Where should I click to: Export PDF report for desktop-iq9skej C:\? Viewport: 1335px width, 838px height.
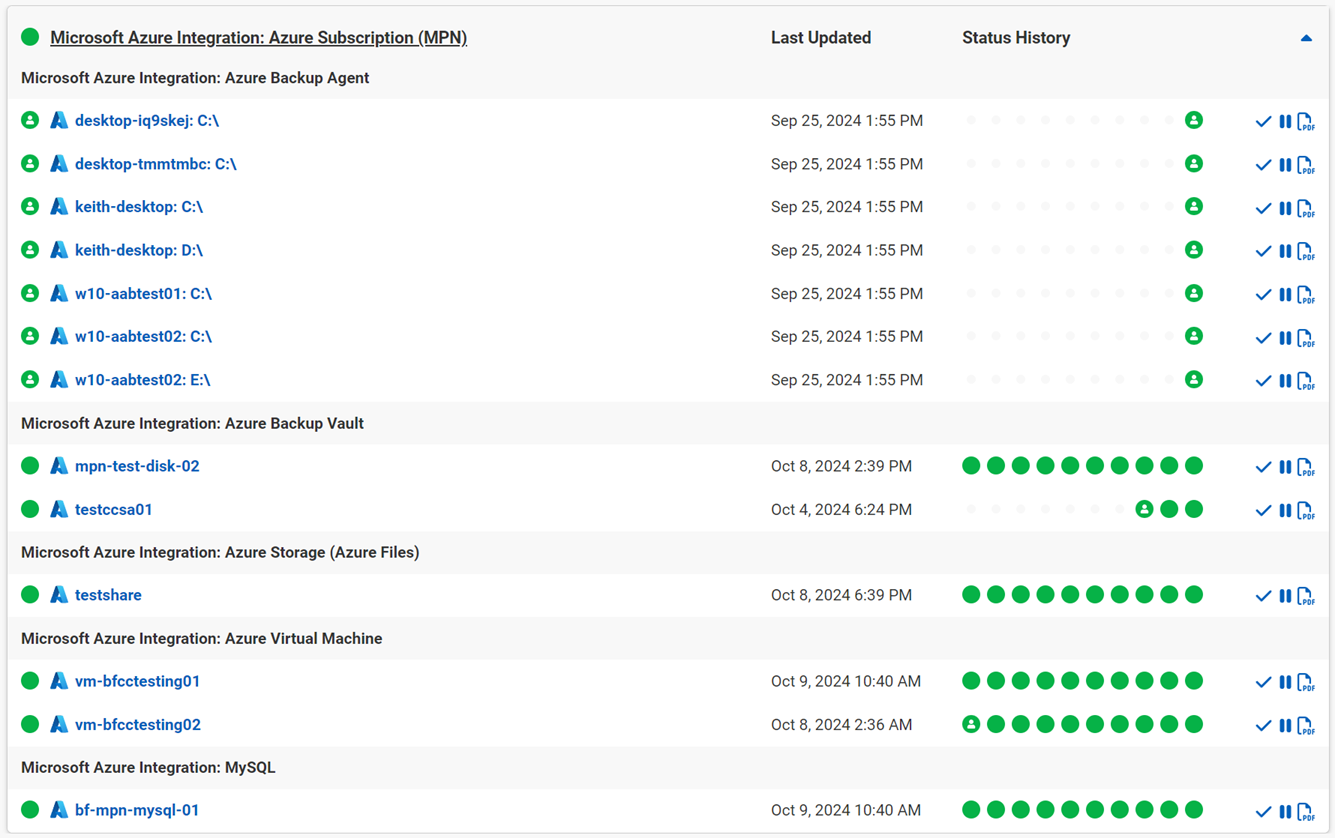pyautogui.click(x=1305, y=122)
